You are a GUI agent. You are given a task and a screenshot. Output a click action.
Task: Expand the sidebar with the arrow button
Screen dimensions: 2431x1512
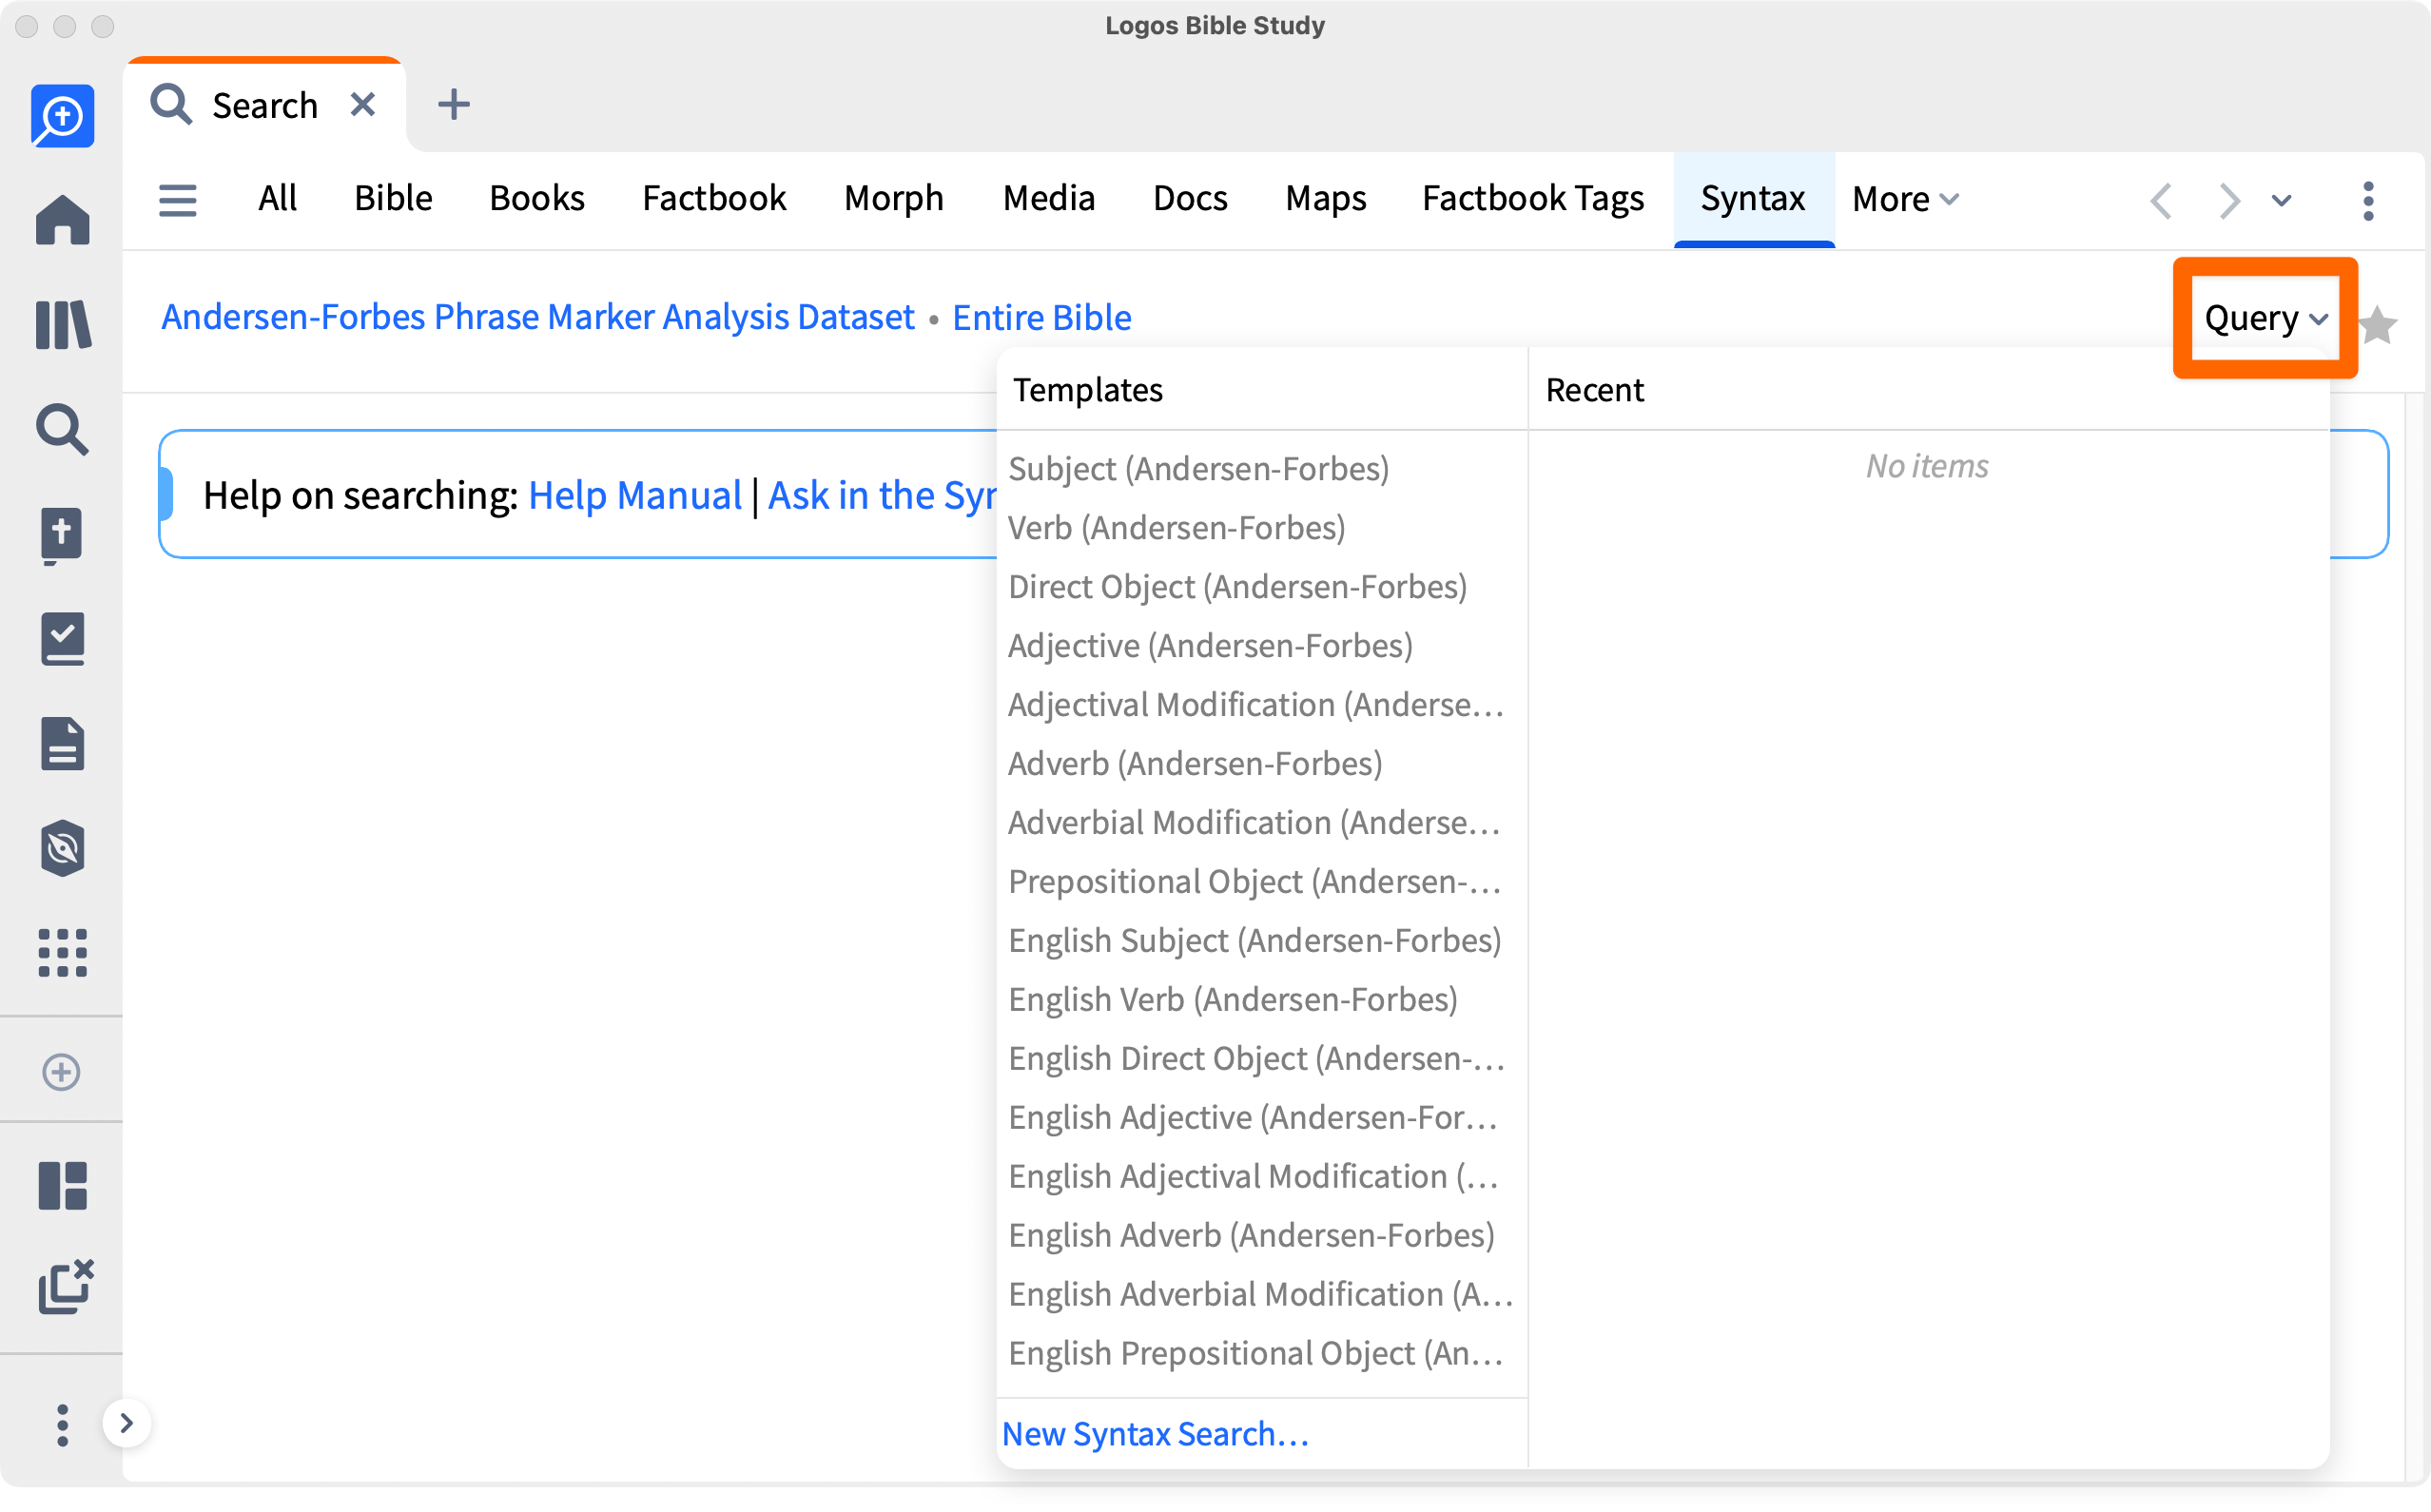[126, 1422]
